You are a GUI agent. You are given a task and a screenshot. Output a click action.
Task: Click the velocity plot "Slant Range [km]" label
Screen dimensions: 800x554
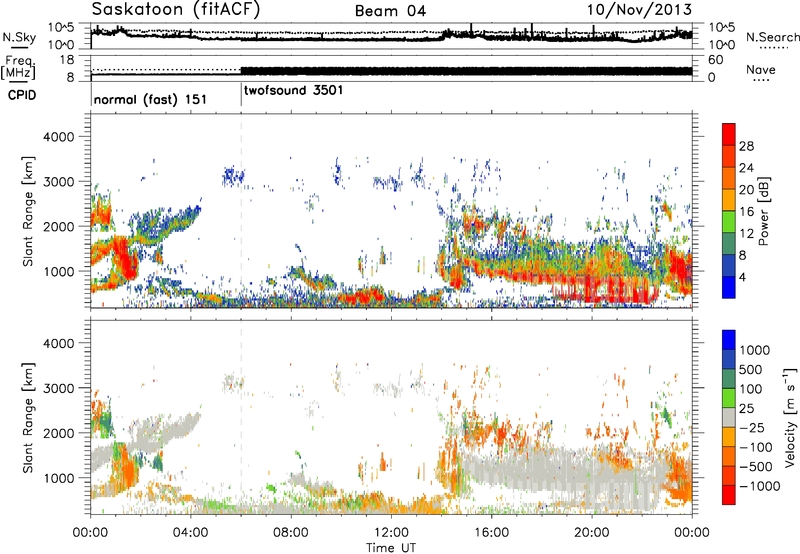click(x=28, y=418)
